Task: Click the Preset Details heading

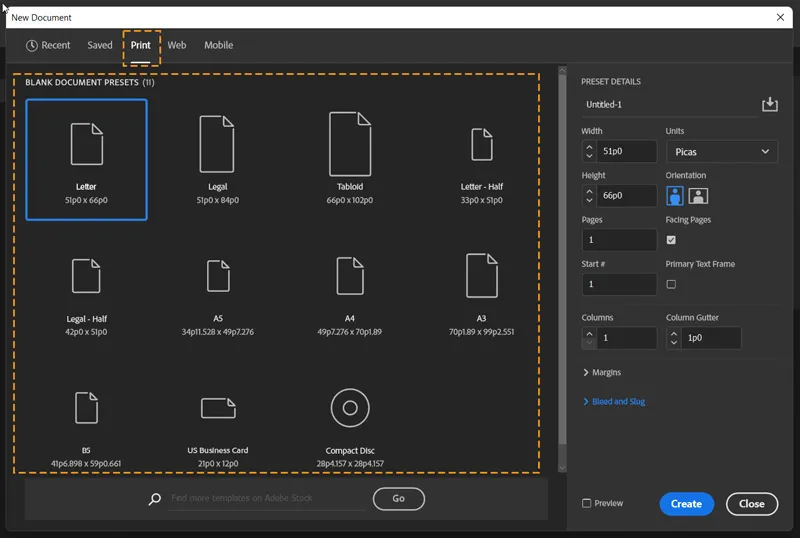Action: coord(611,82)
